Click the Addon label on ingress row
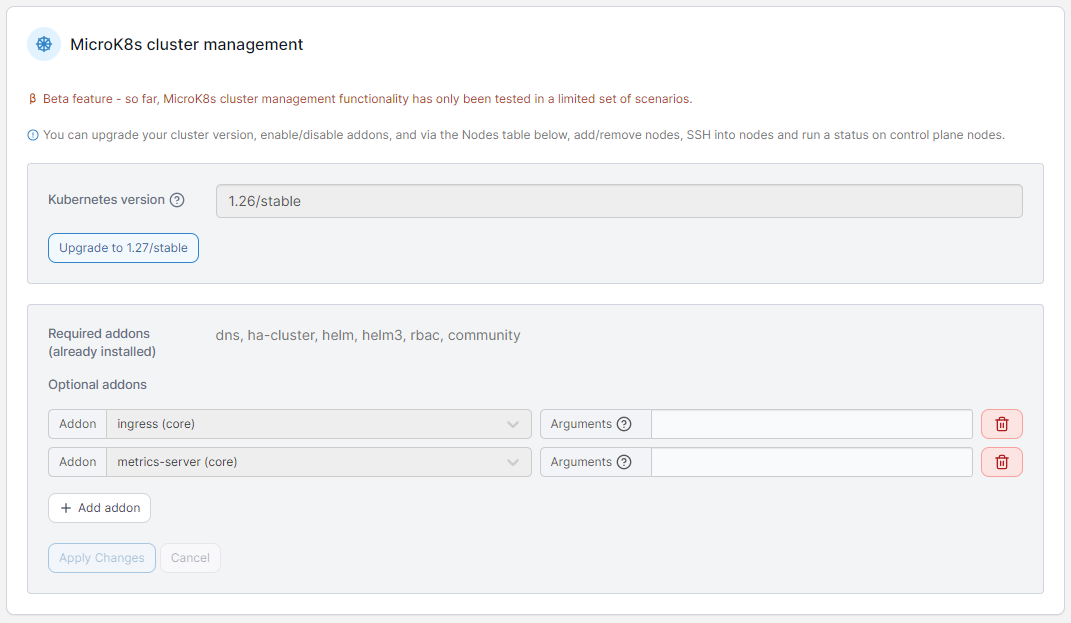 coord(77,424)
